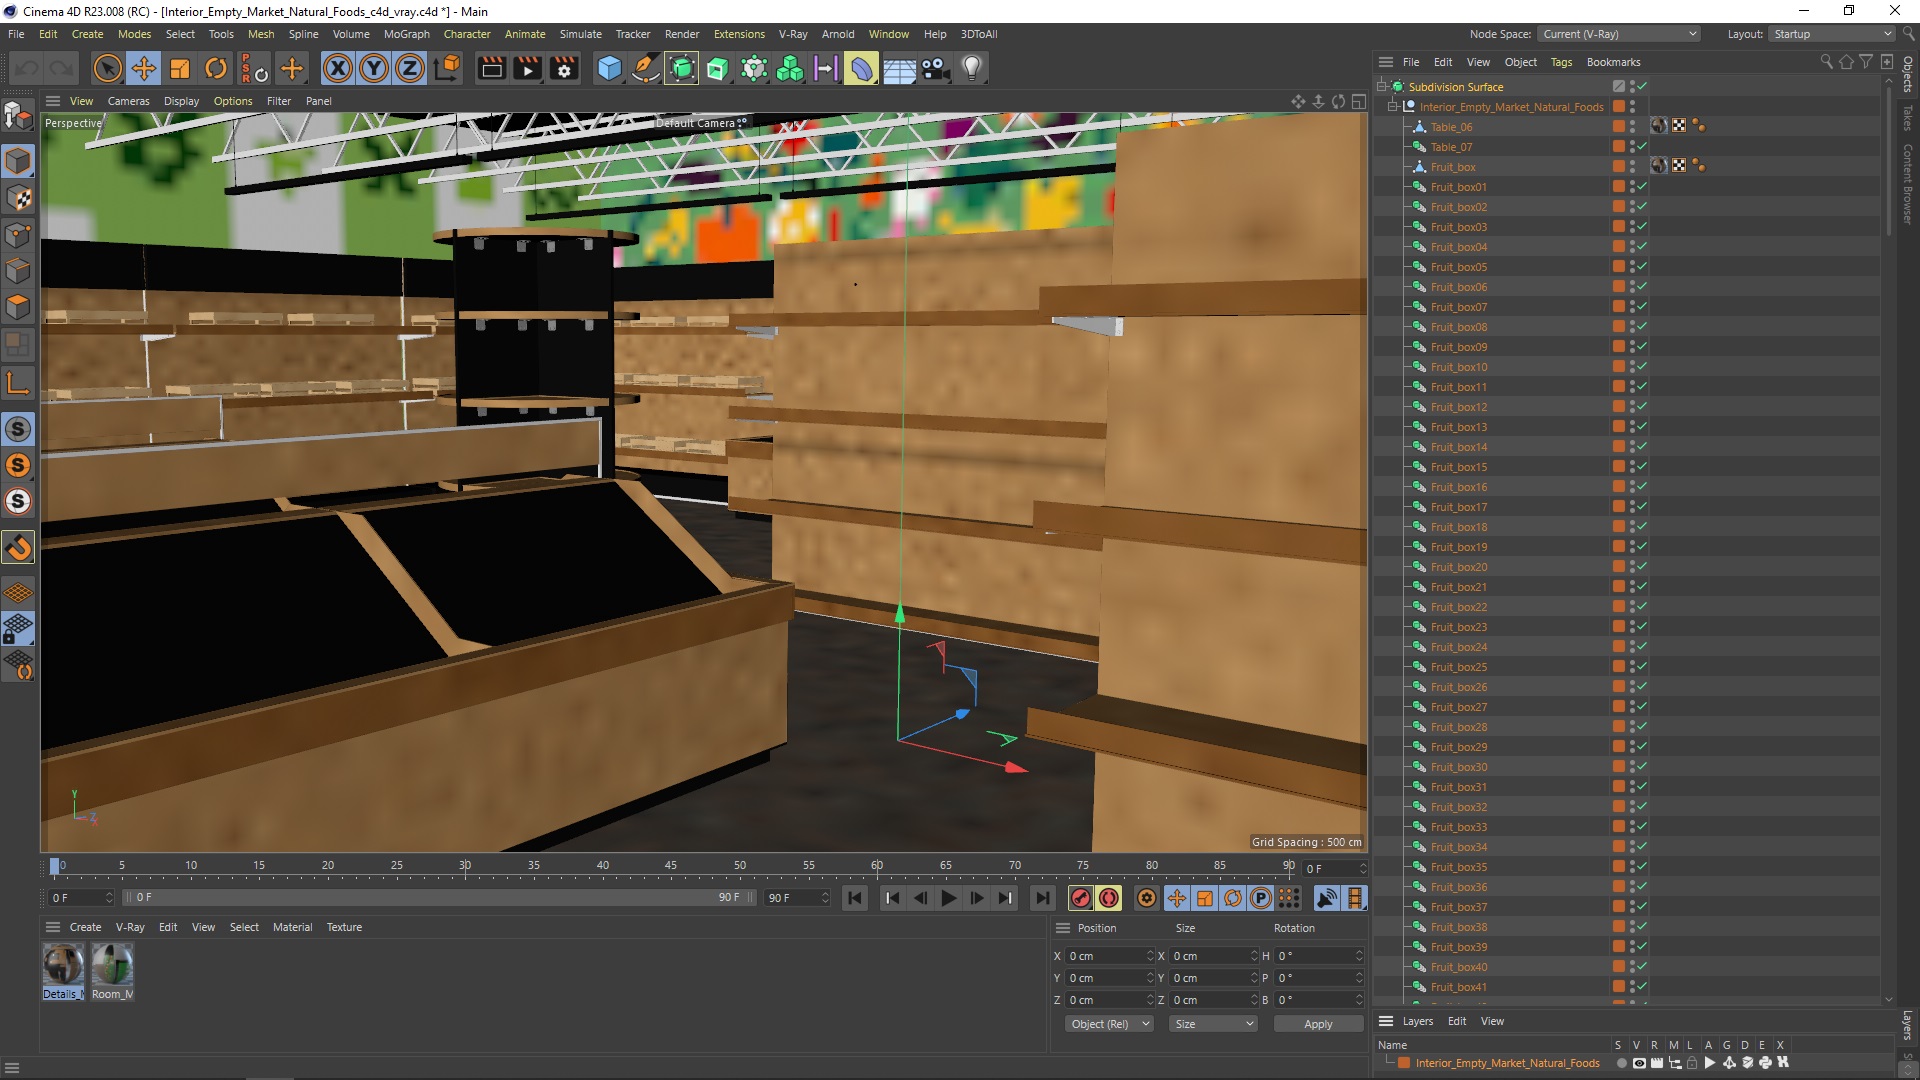Select the Rotate tool
The image size is (1920, 1080).
[216, 69]
